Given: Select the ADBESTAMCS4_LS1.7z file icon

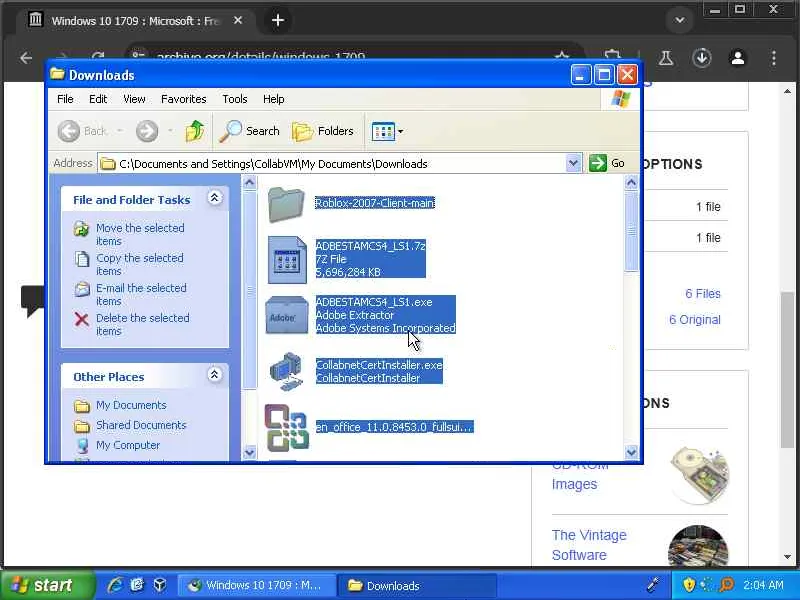Looking at the screenshot, I should point(287,260).
